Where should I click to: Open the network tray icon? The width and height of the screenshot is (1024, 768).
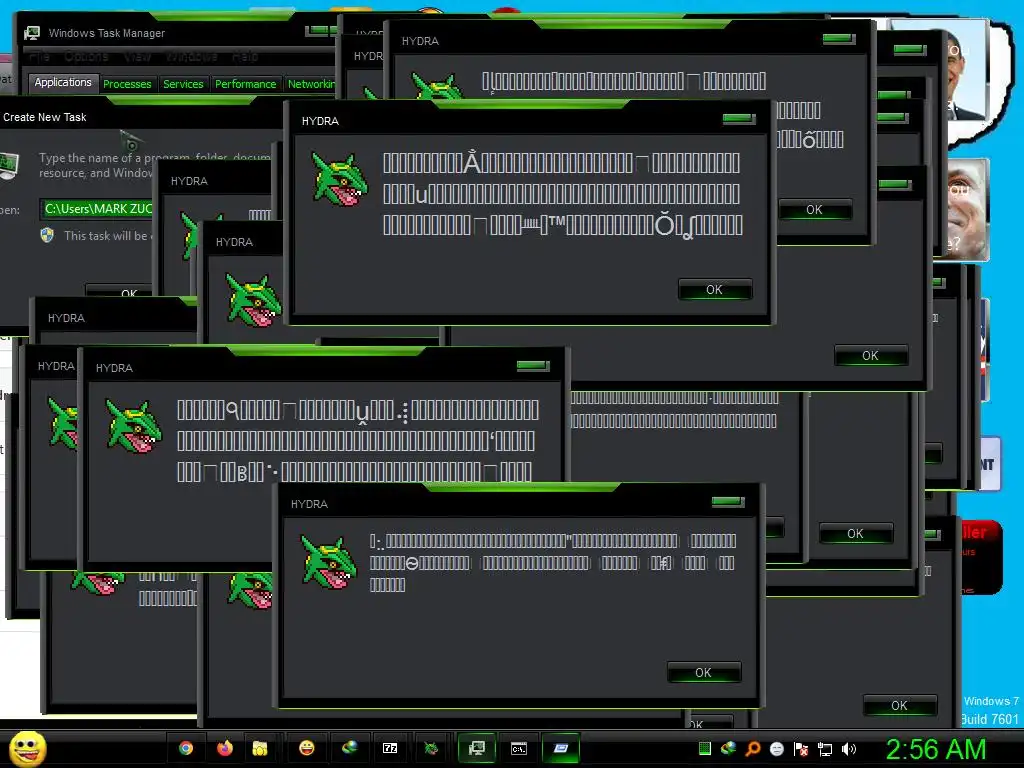[x=825, y=750]
